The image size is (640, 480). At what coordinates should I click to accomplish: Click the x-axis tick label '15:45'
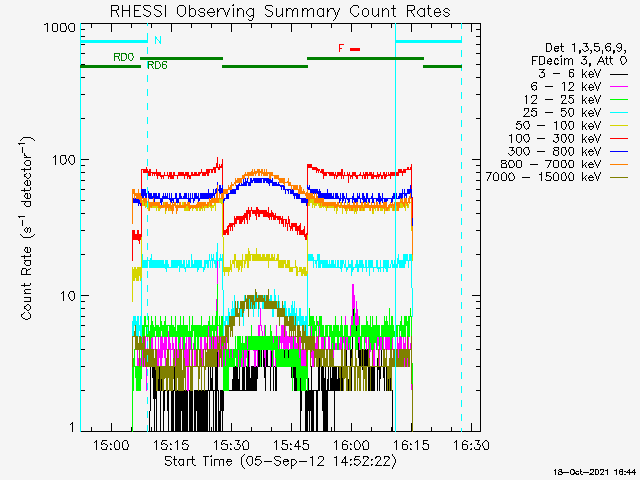coord(291,445)
